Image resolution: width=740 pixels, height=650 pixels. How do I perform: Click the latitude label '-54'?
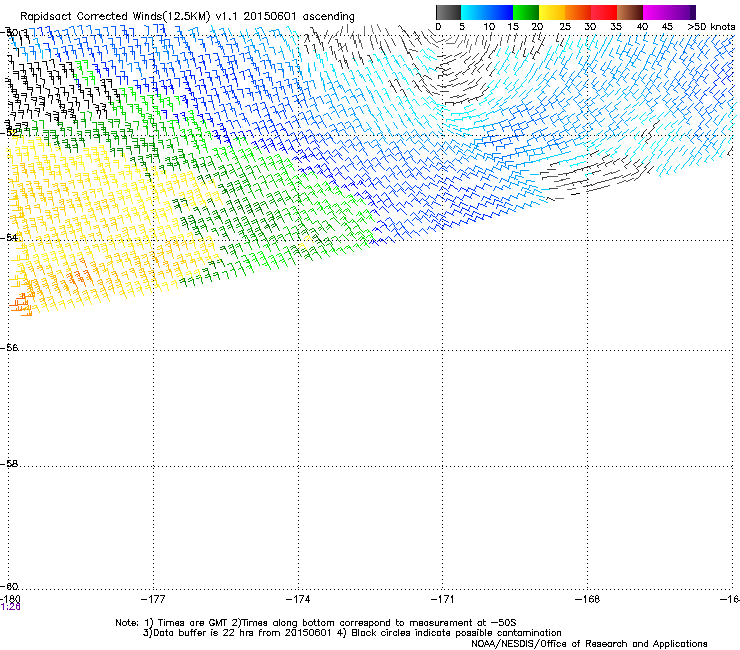click(x=9, y=237)
